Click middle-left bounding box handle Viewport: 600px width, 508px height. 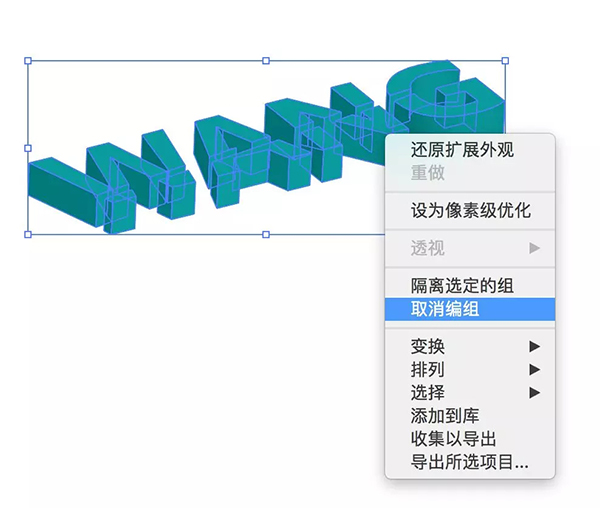(28, 148)
